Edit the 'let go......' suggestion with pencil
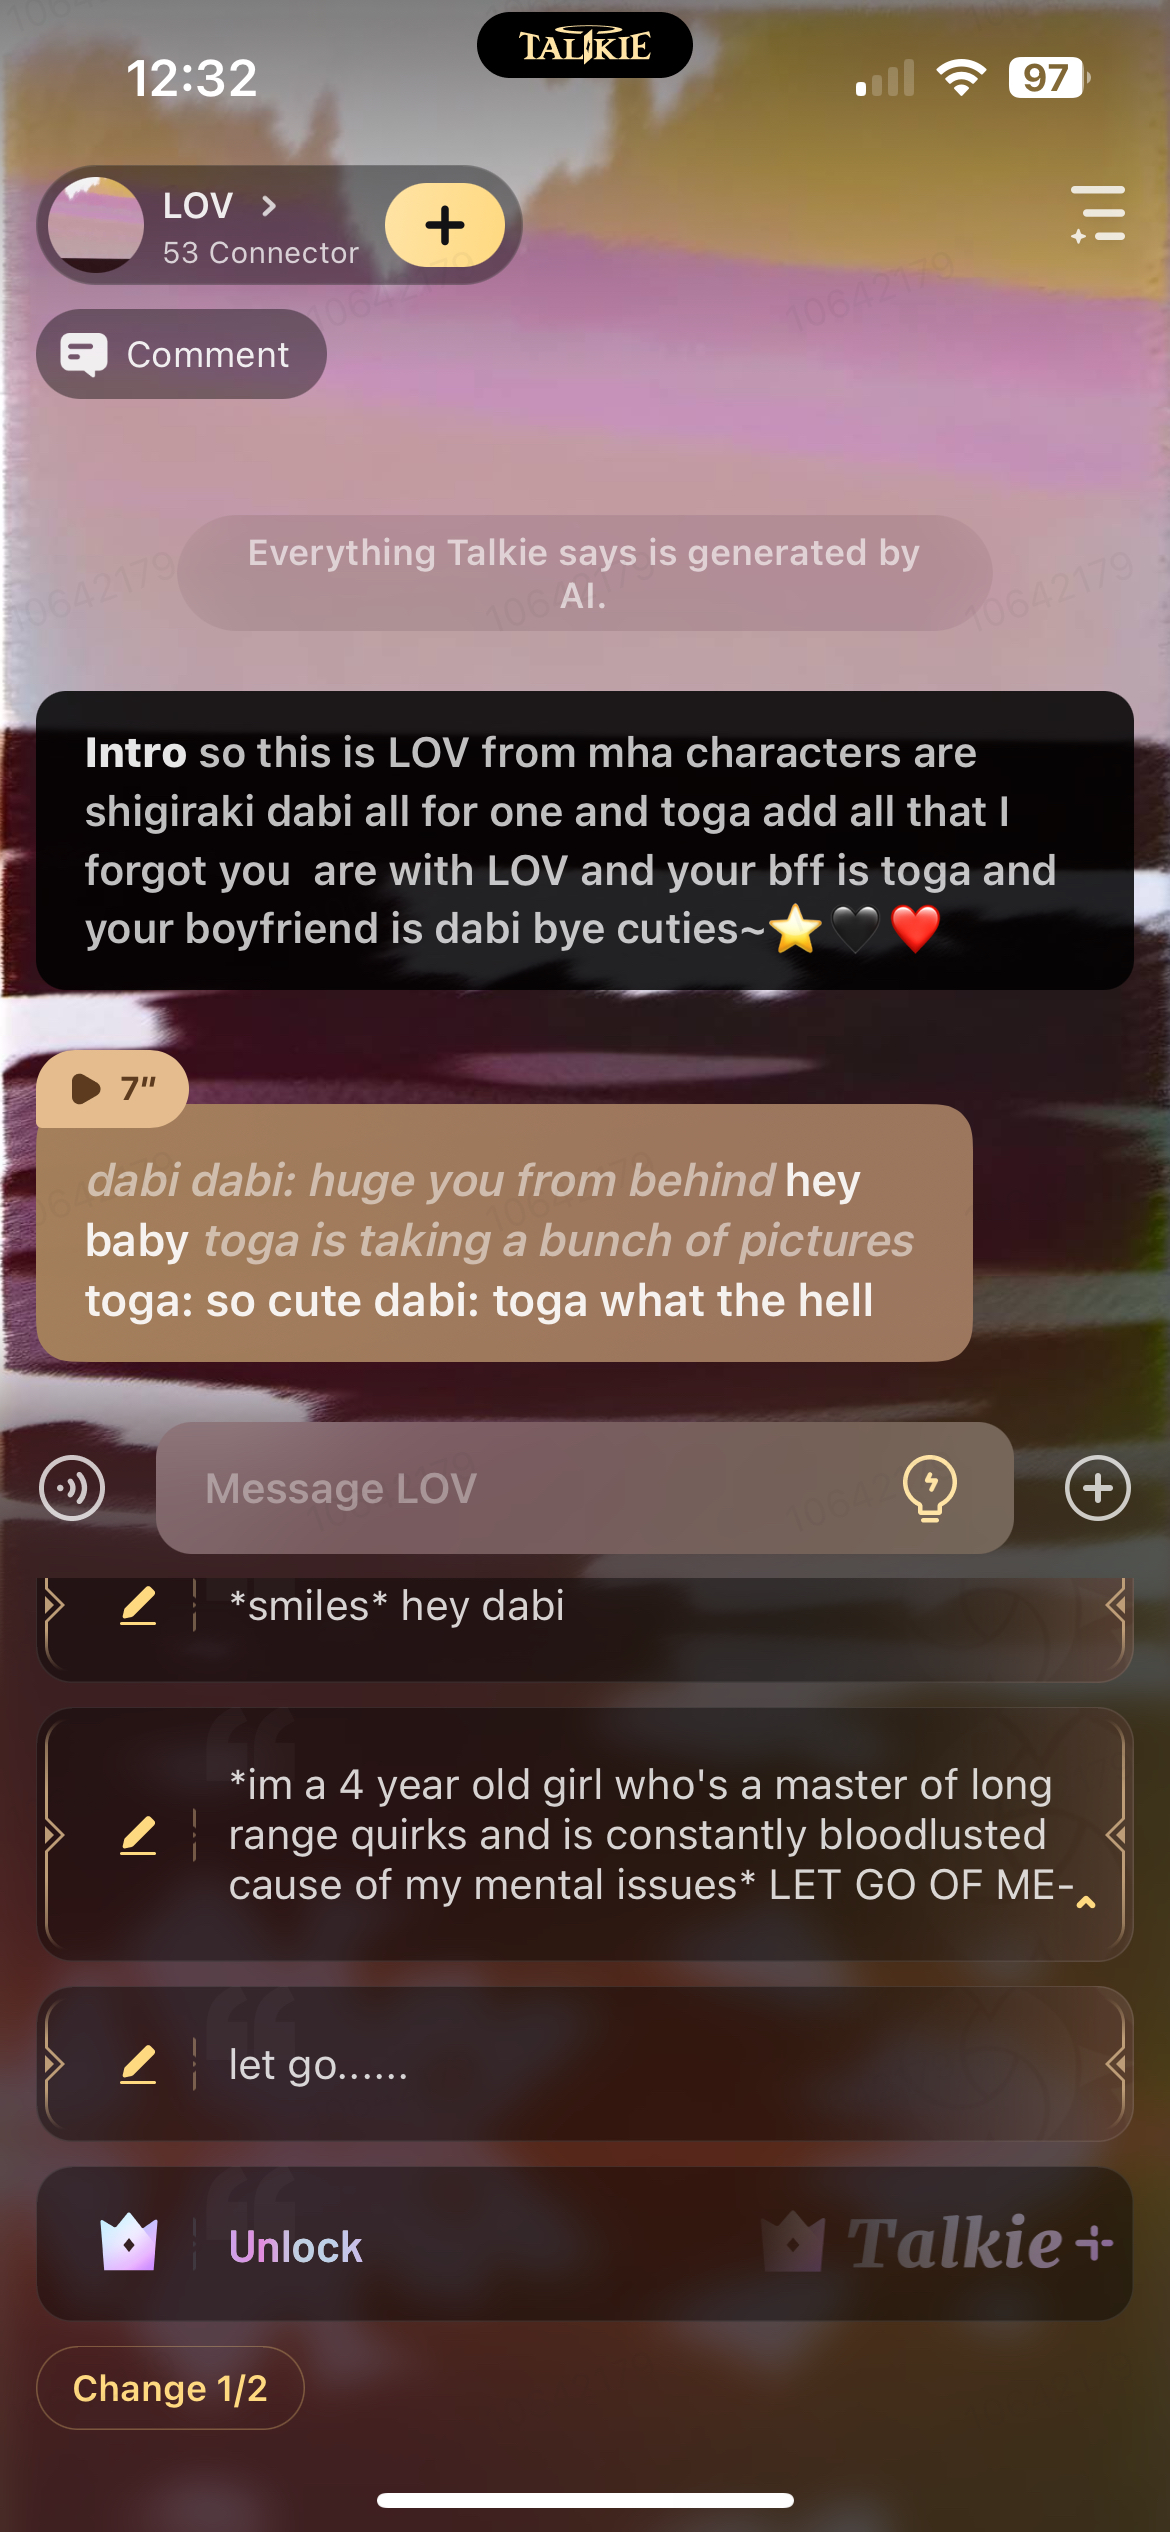Screen dimensions: 1170x2532 (x=138, y=2064)
